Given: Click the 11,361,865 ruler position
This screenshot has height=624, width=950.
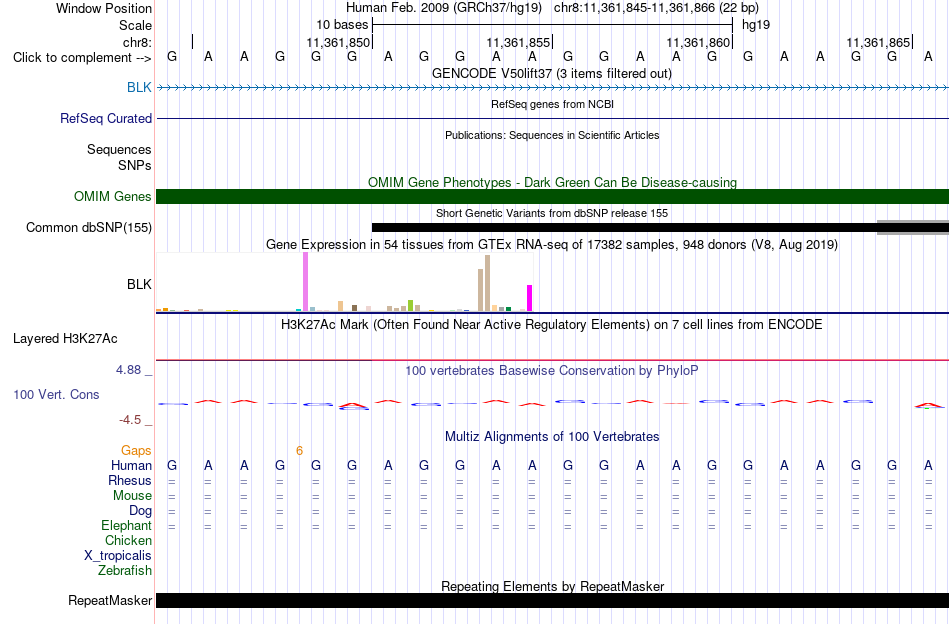Looking at the screenshot, I should click(x=878, y=42).
